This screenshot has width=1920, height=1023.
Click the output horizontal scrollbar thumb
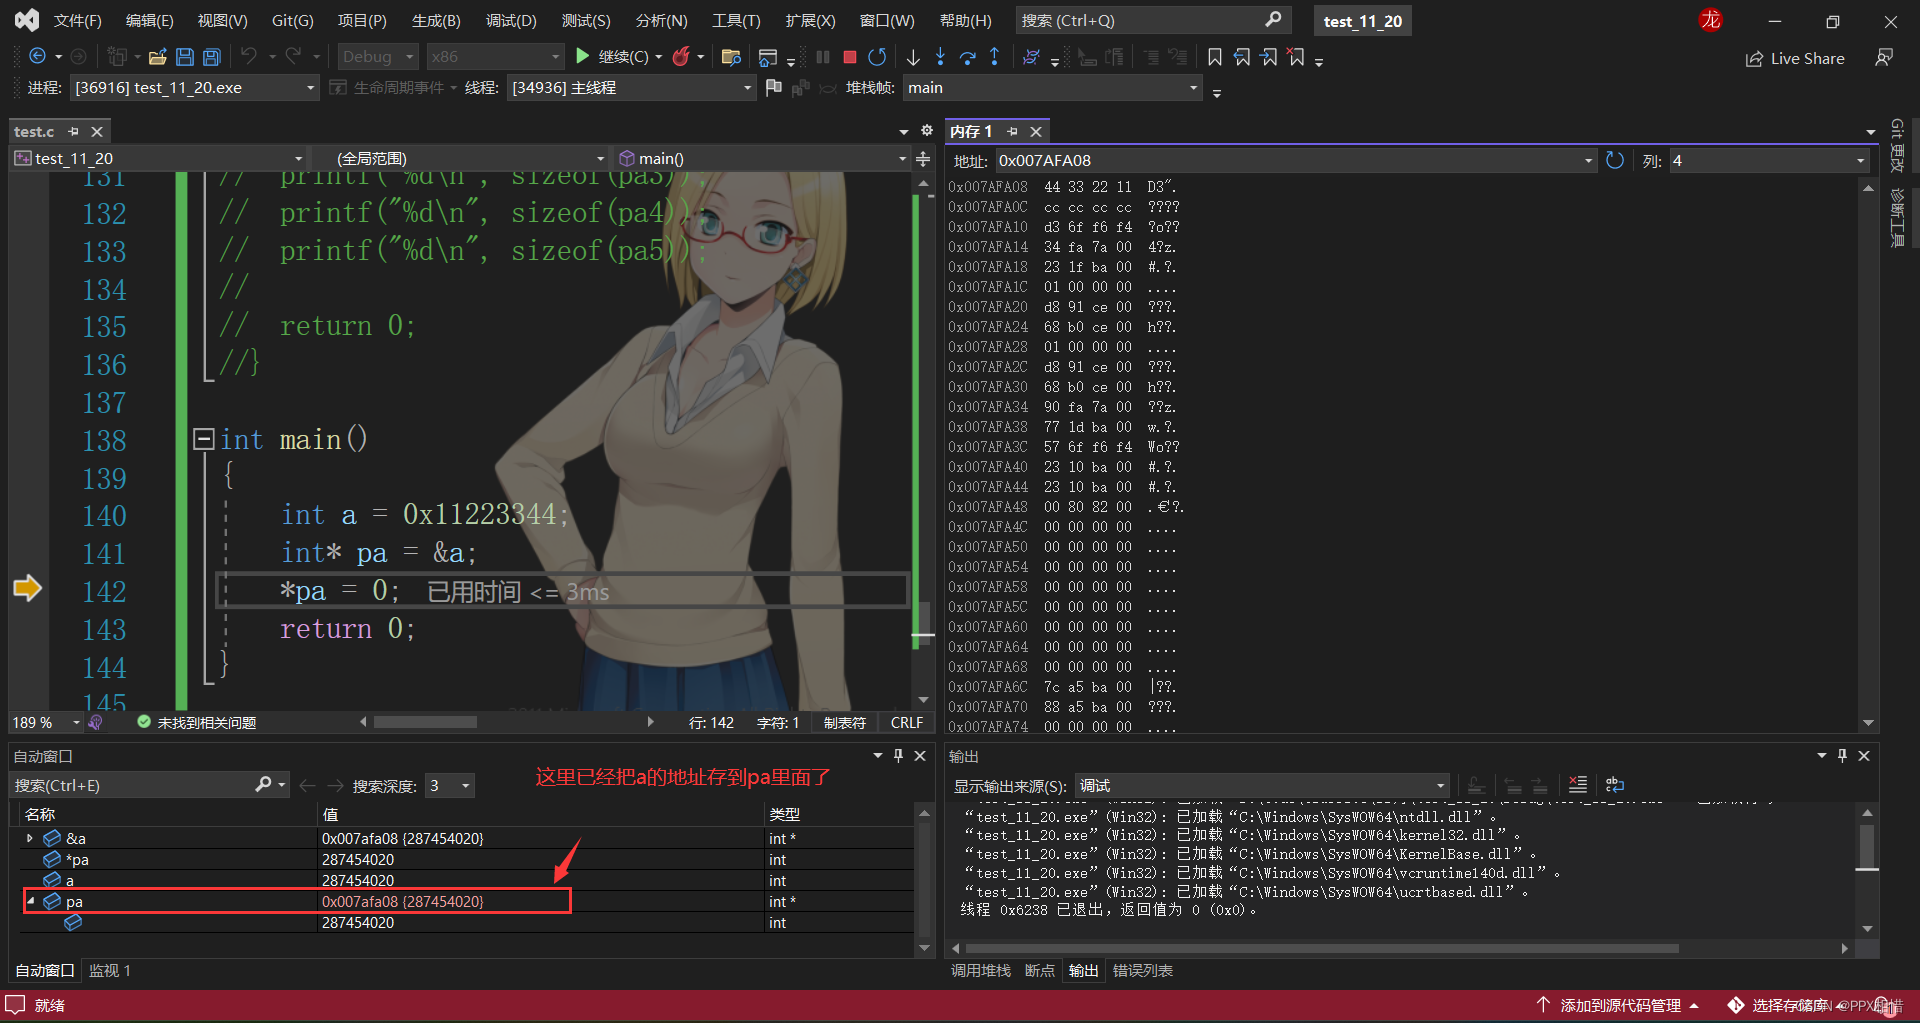pyautogui.click(x=1322, y=948)
